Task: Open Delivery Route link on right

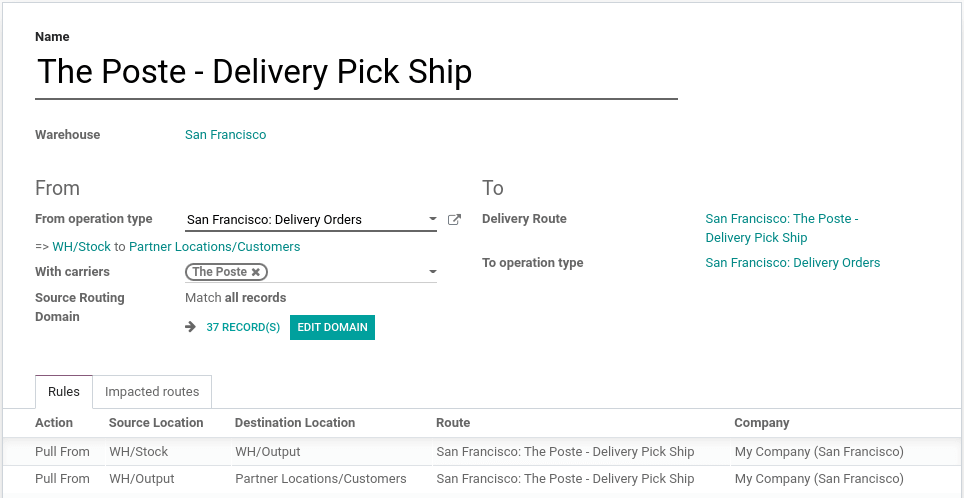Action: [781, 228]
